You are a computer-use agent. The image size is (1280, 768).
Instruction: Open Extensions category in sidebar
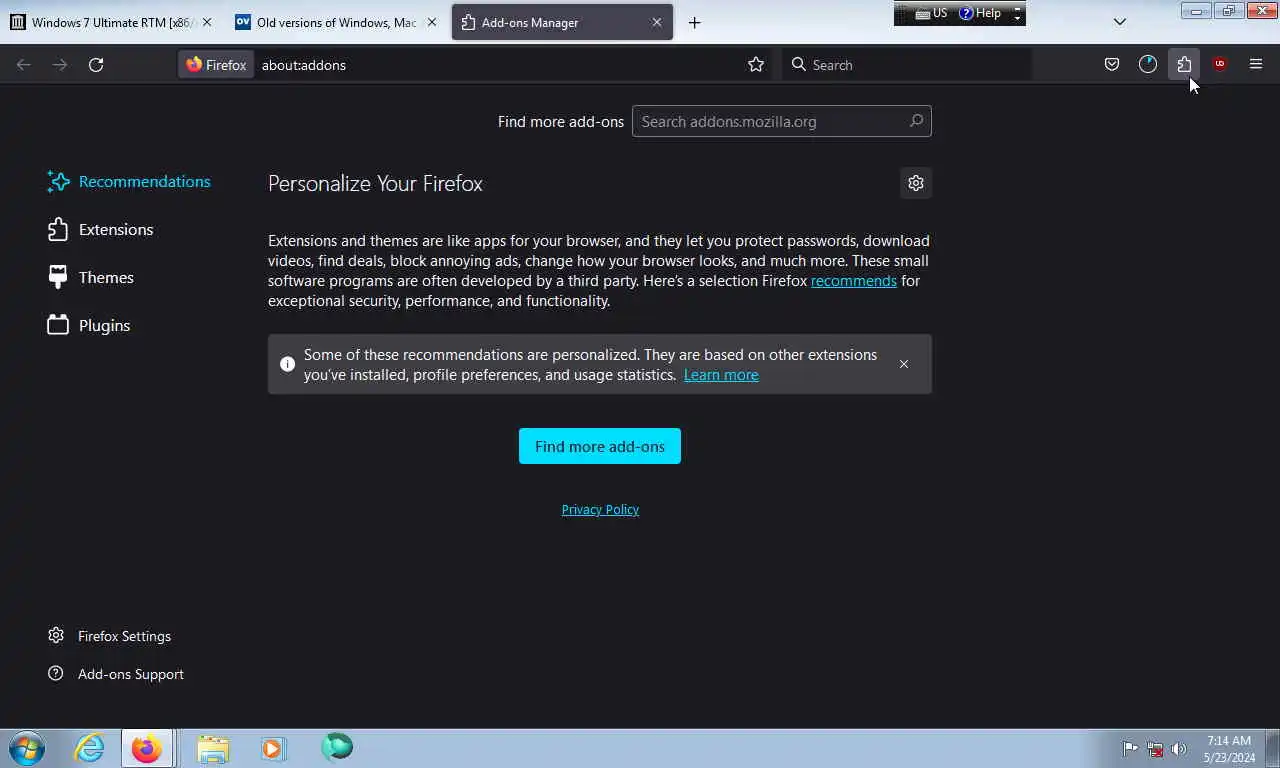pyautogui.click(x=100, y=229)
